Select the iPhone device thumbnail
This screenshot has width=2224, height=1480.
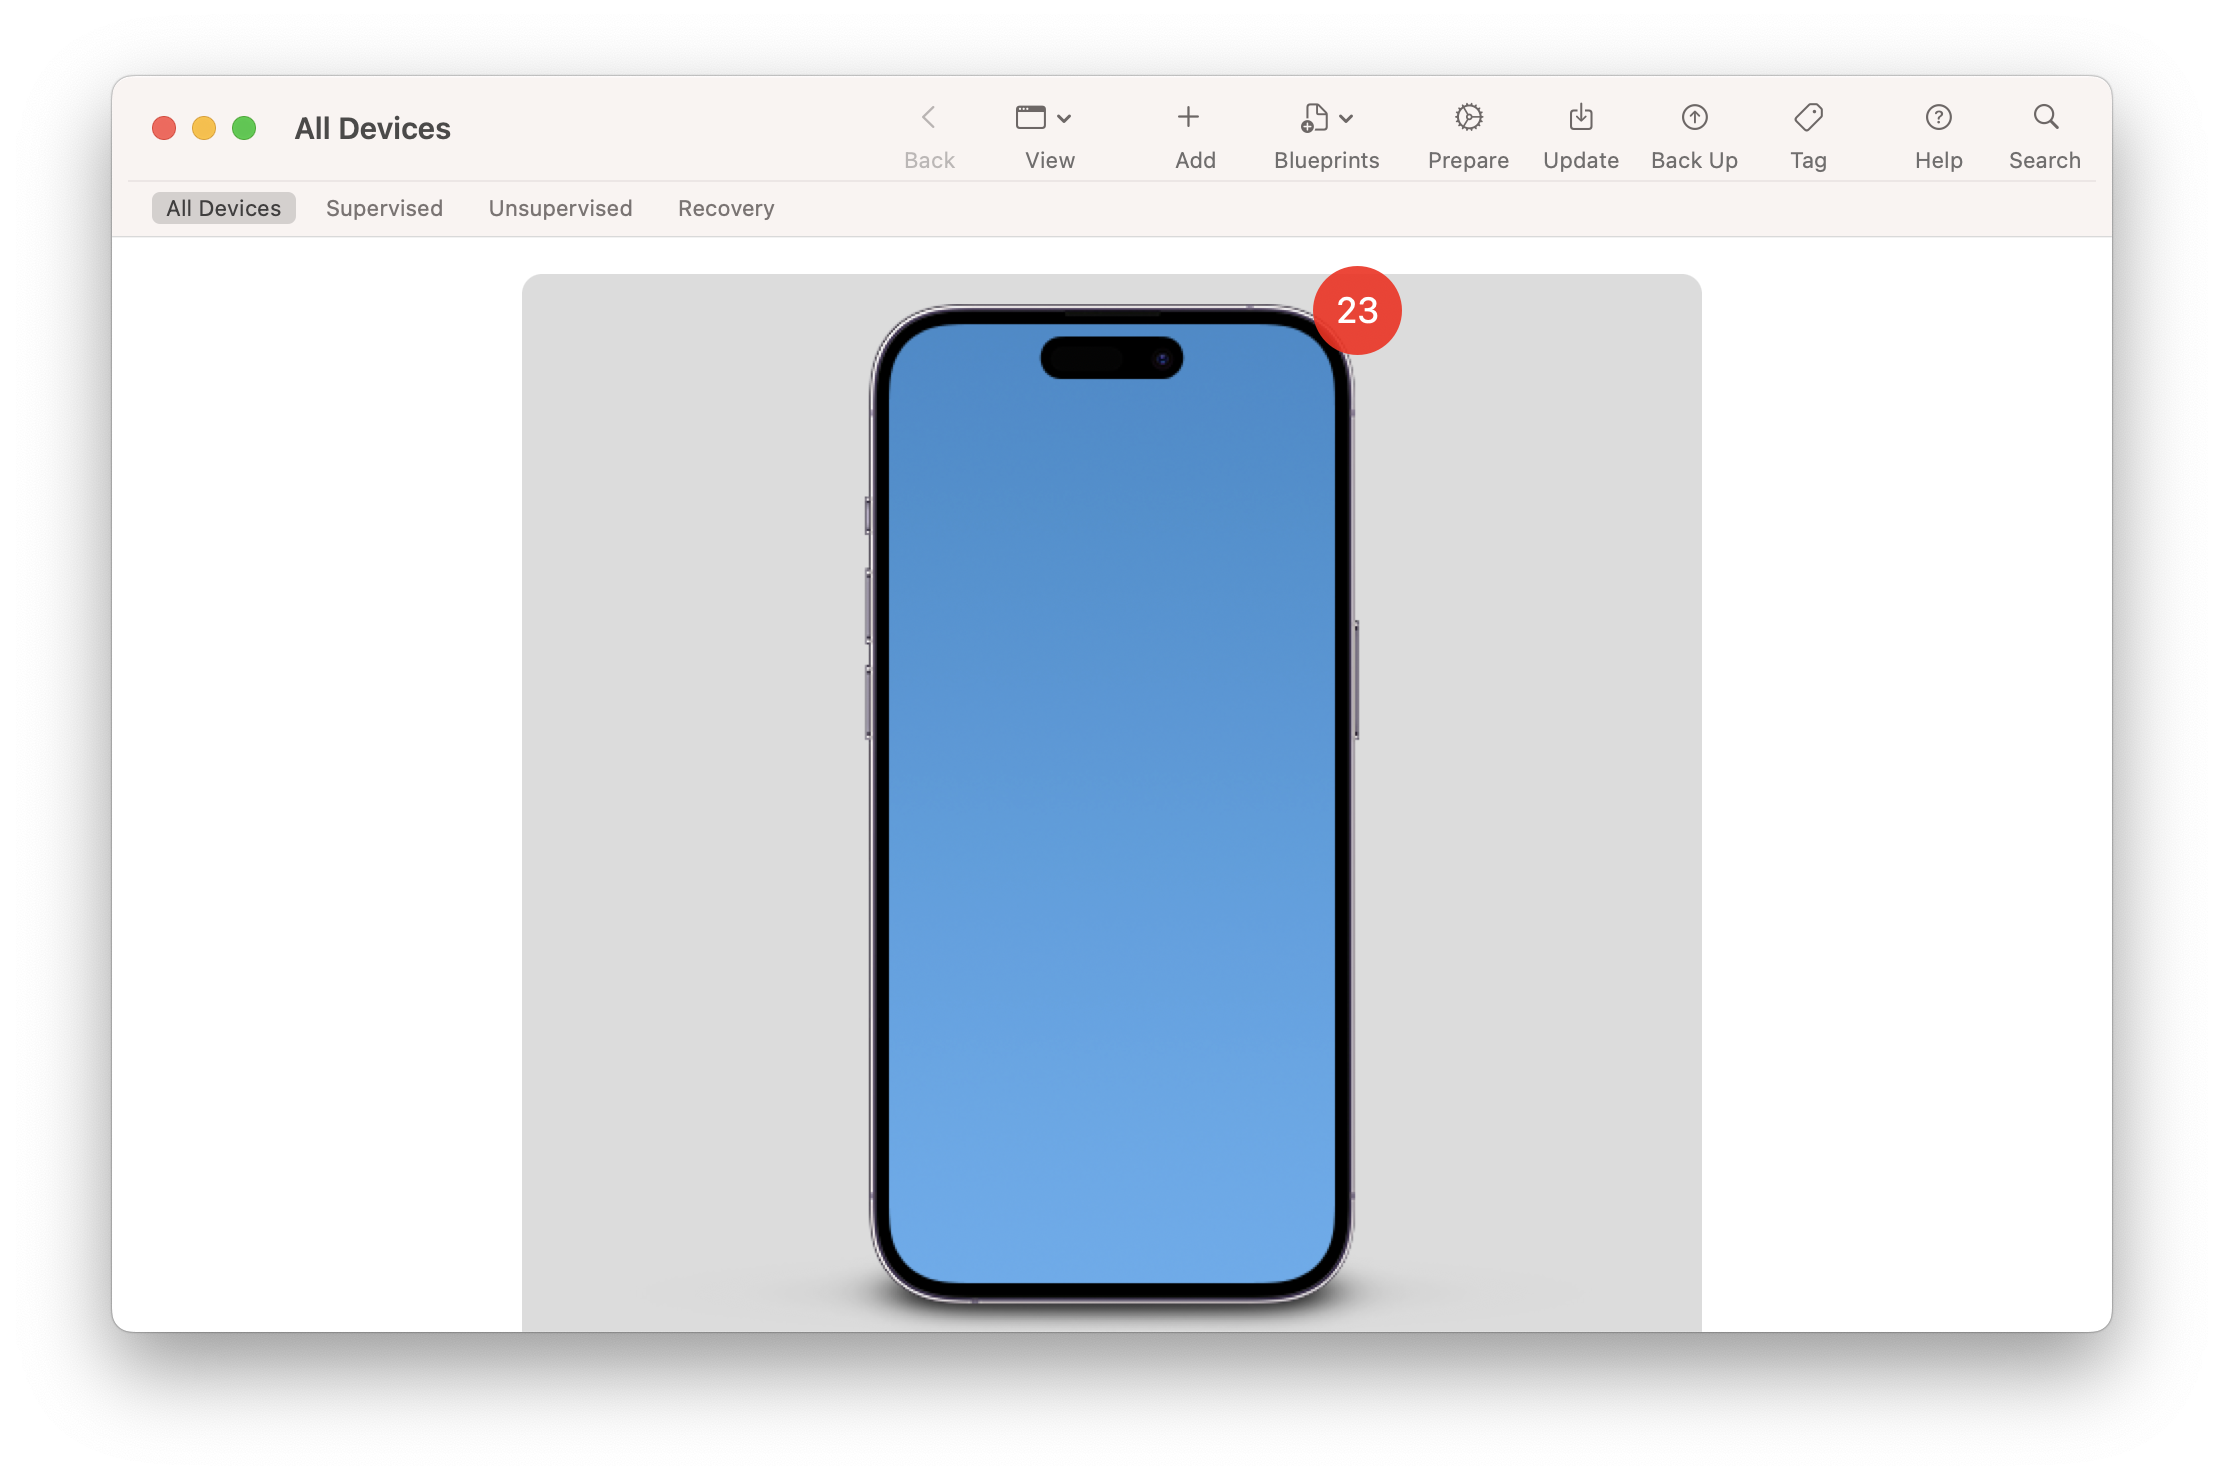coord(1111,800)
